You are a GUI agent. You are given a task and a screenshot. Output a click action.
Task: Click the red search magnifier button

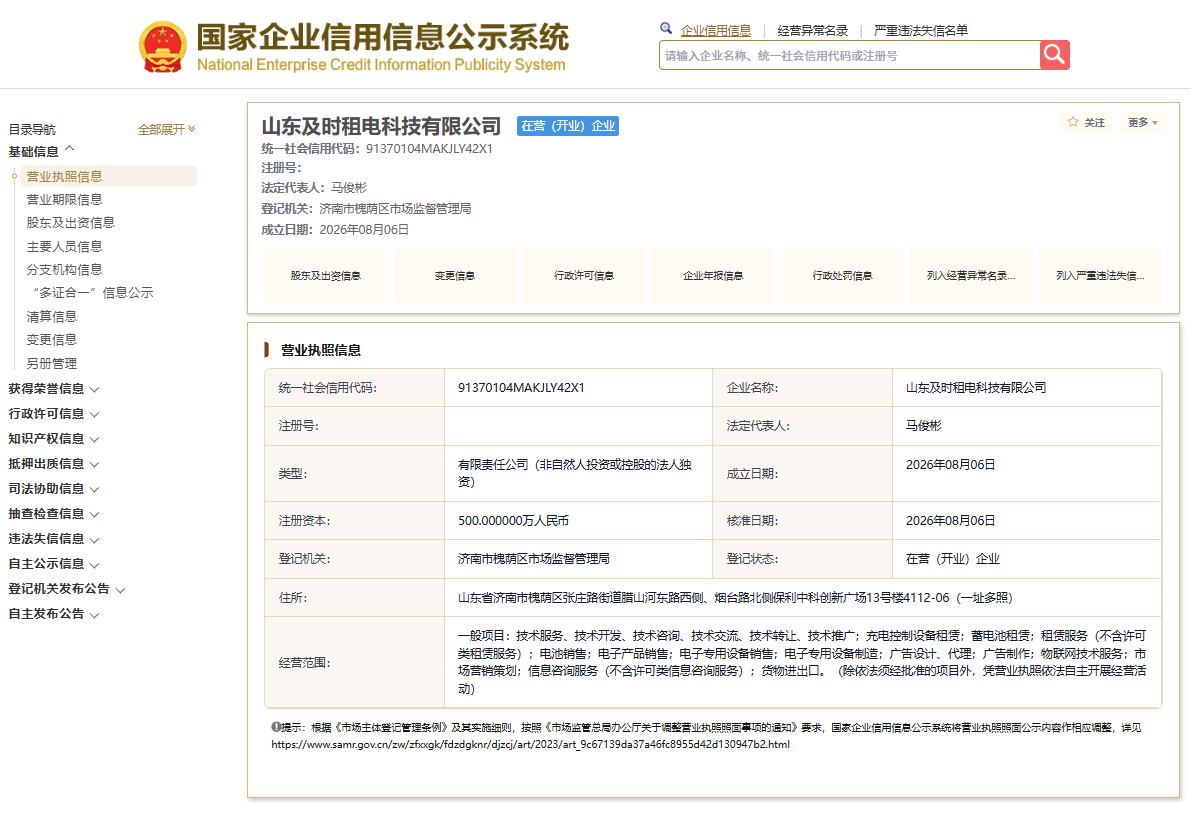[x=1054, y=55]
